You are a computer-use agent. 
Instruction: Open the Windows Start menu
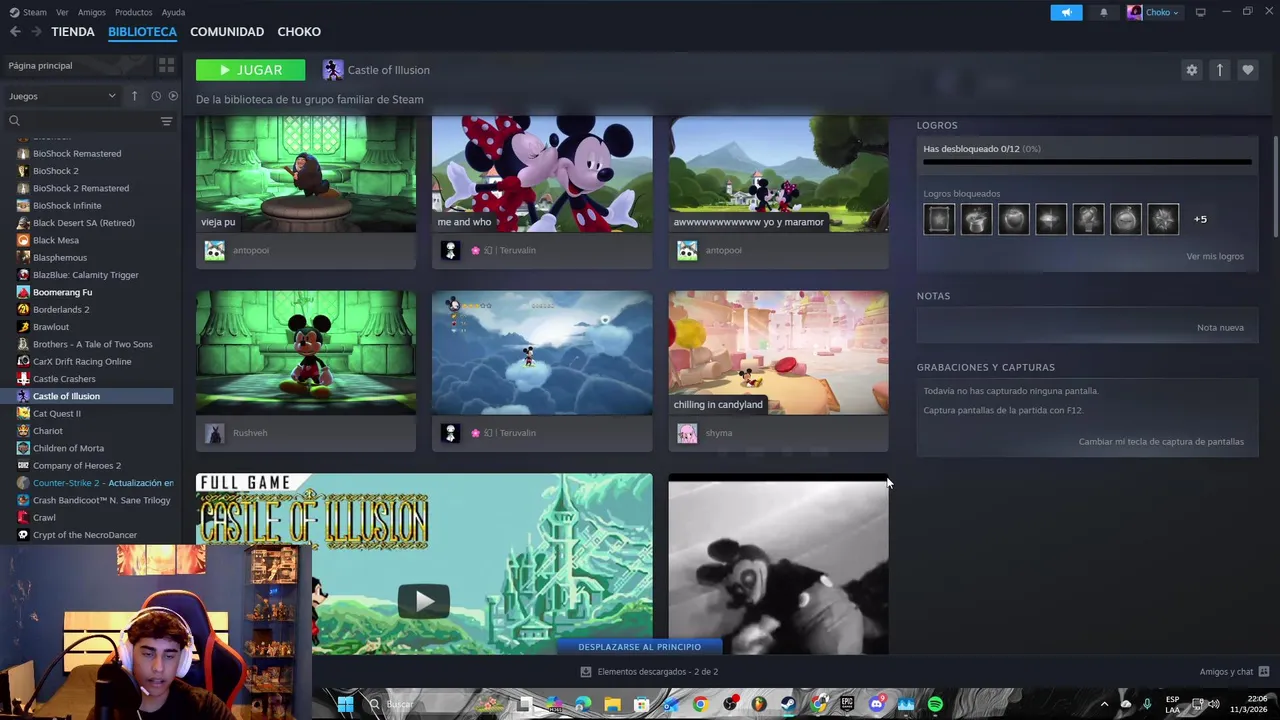(x=345, y=704)
